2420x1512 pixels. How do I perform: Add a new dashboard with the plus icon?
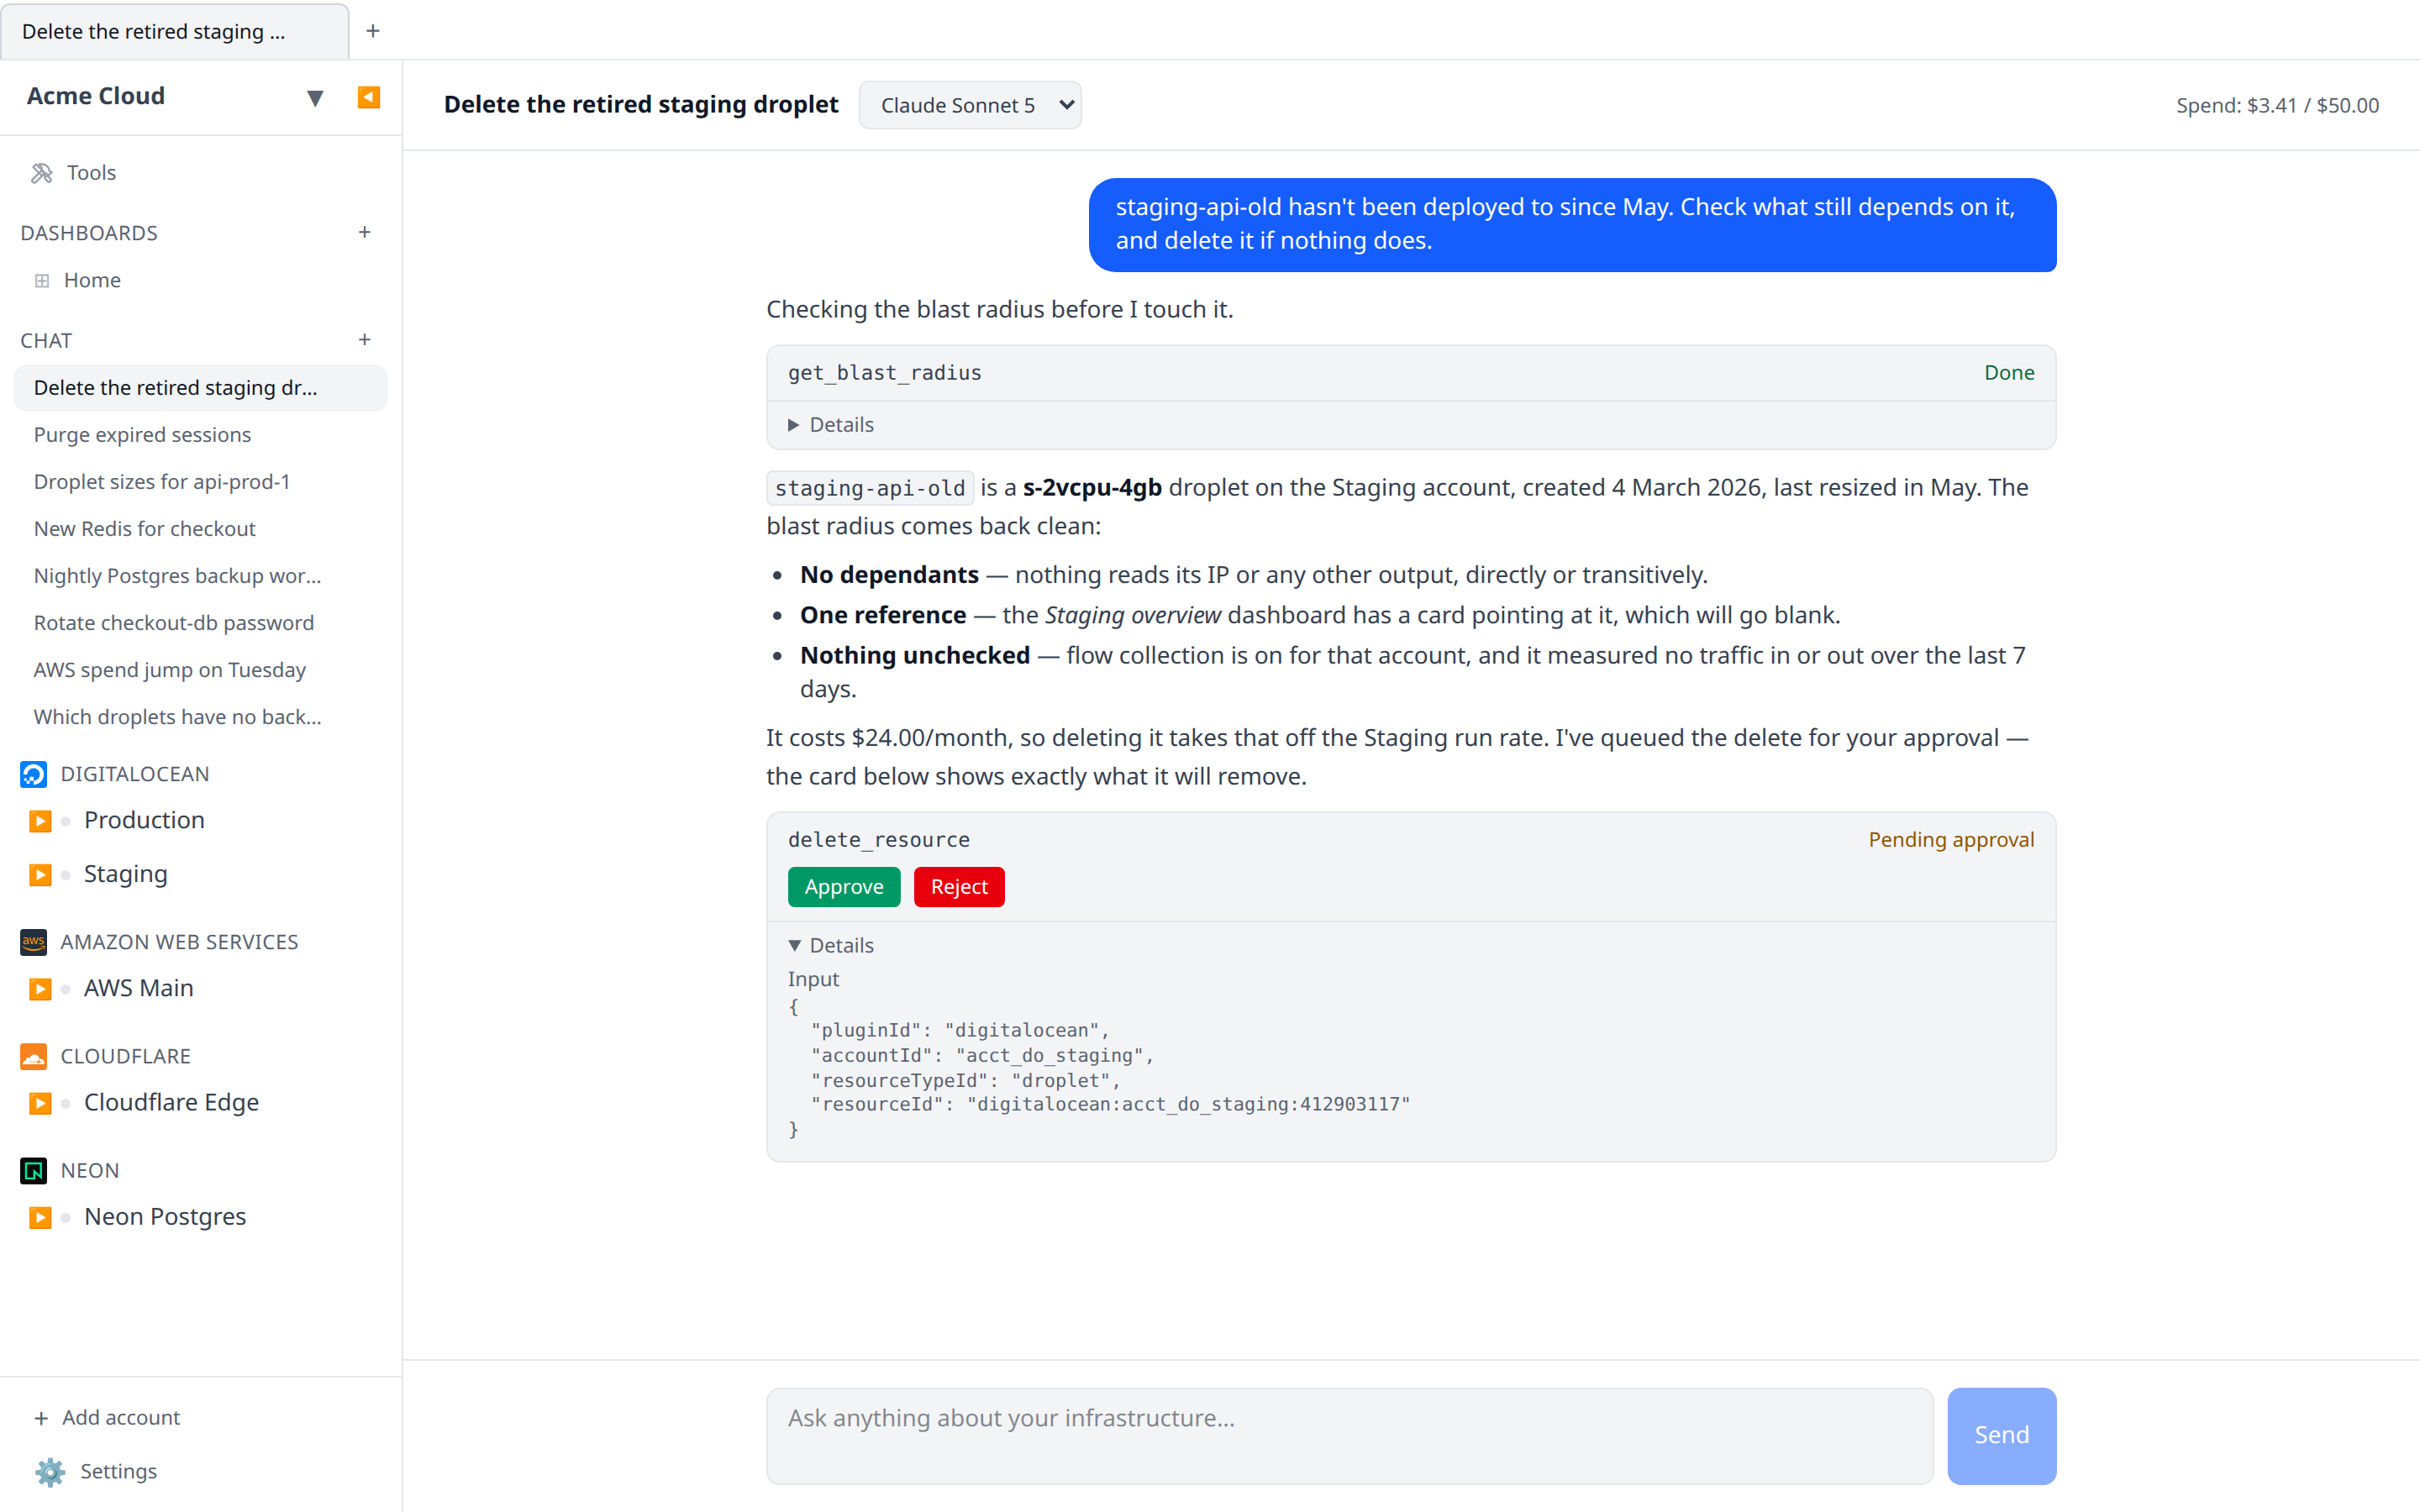pos(364,232)
